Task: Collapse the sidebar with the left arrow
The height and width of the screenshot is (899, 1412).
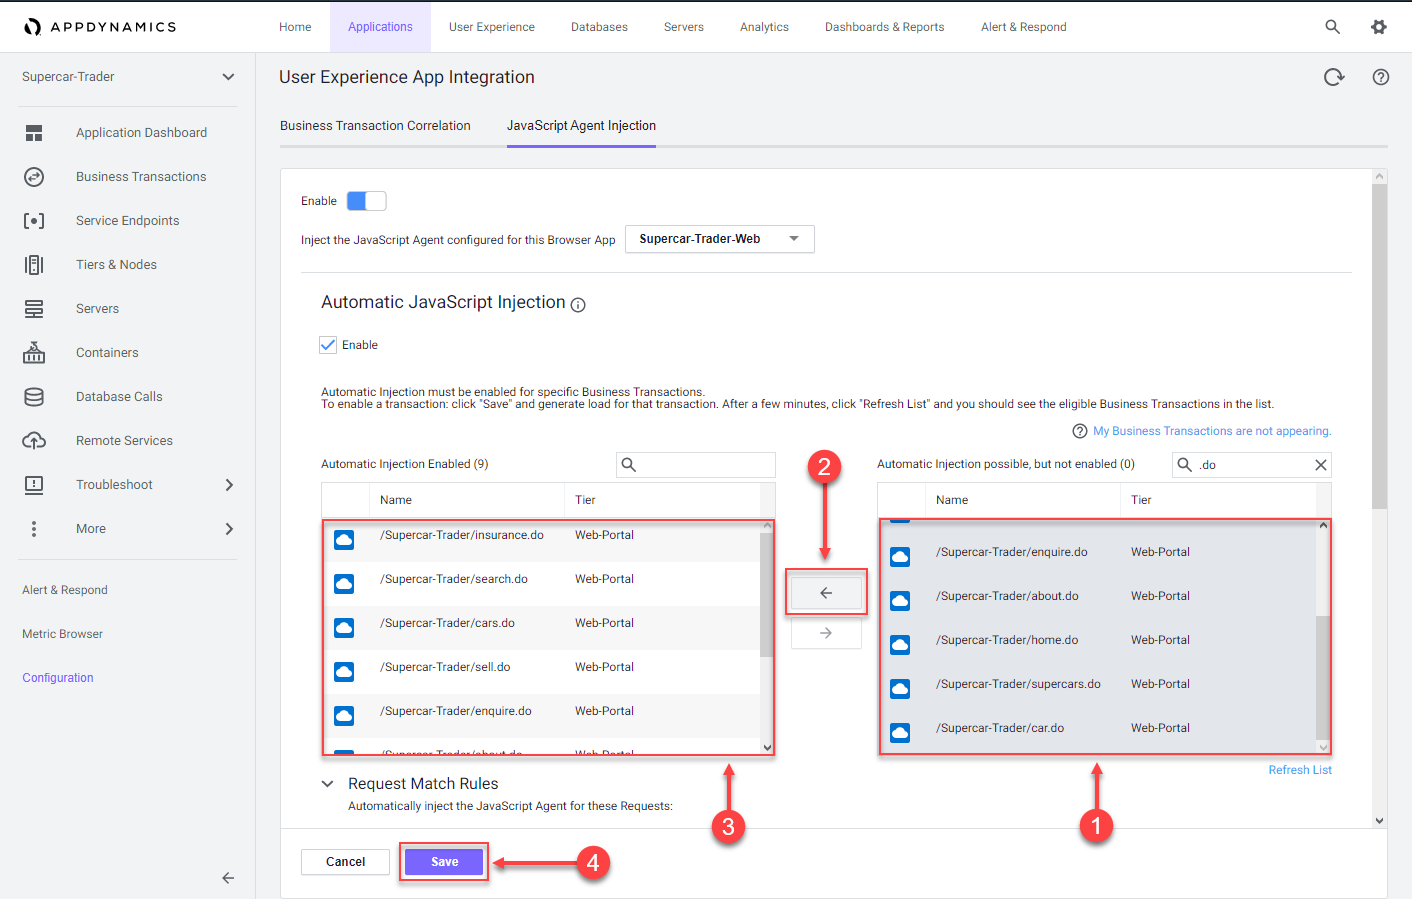Action: (228, 878)
